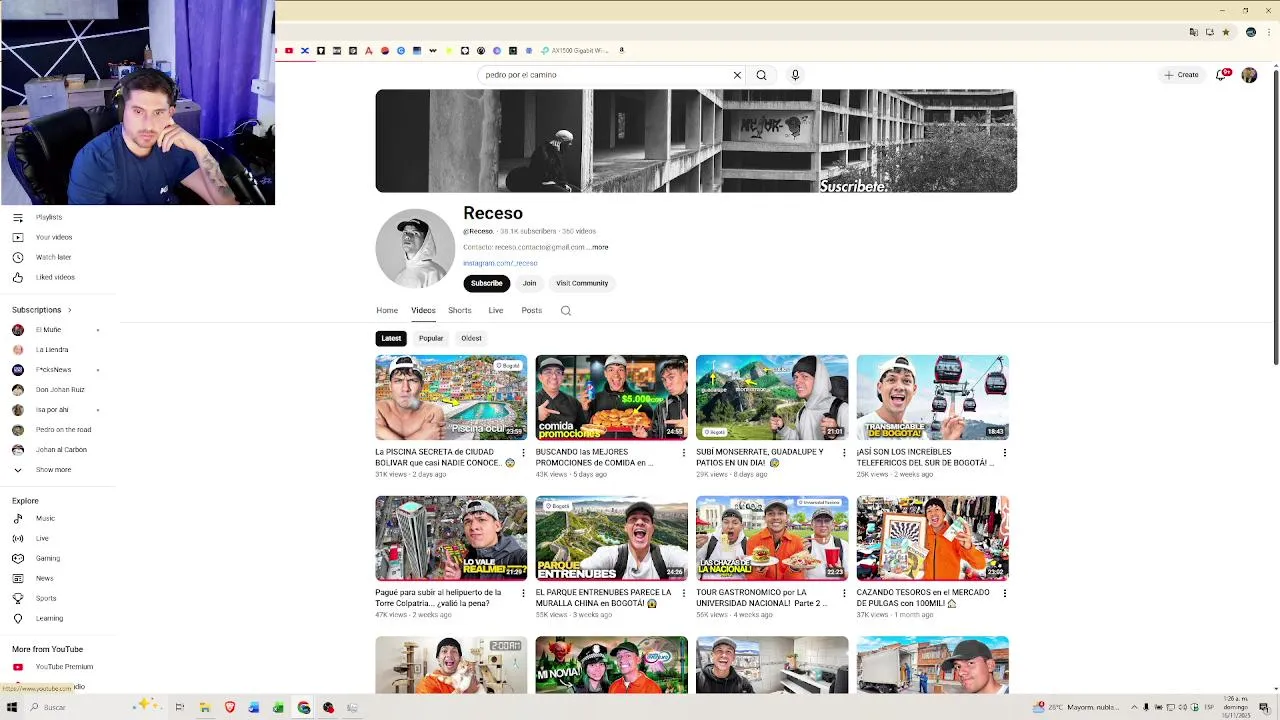Open options menu for Mejores Promociones video

(684, 453)
